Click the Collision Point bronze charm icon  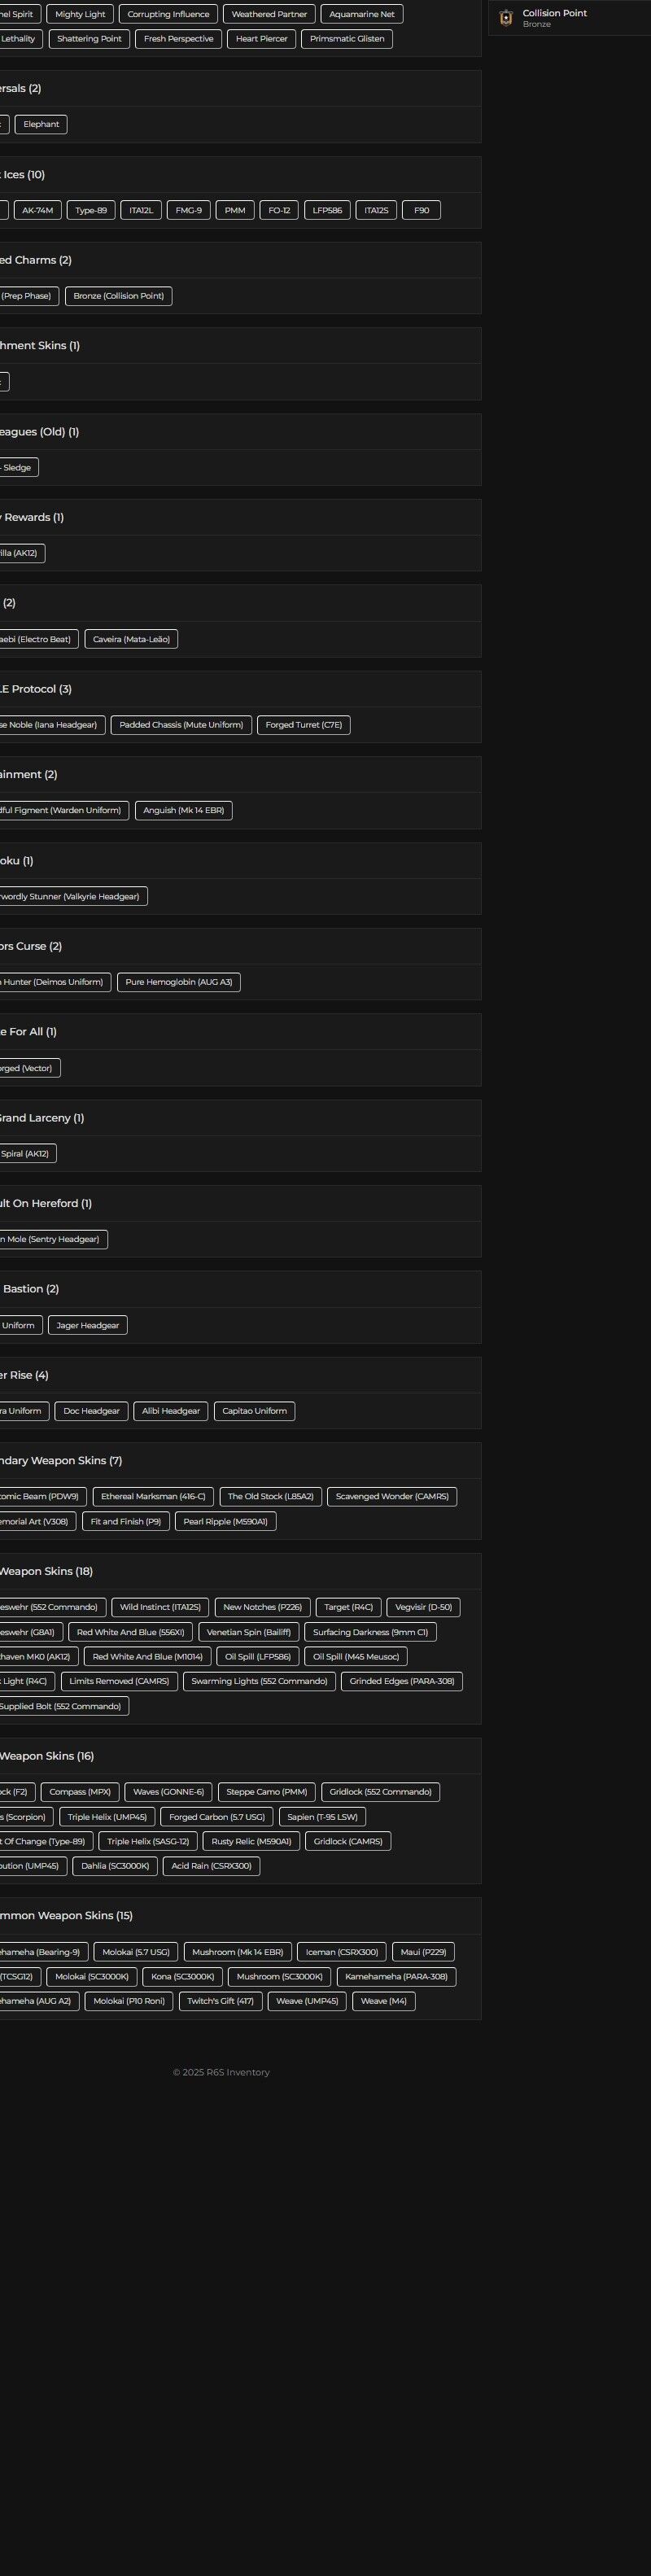(x=506, y=18)
